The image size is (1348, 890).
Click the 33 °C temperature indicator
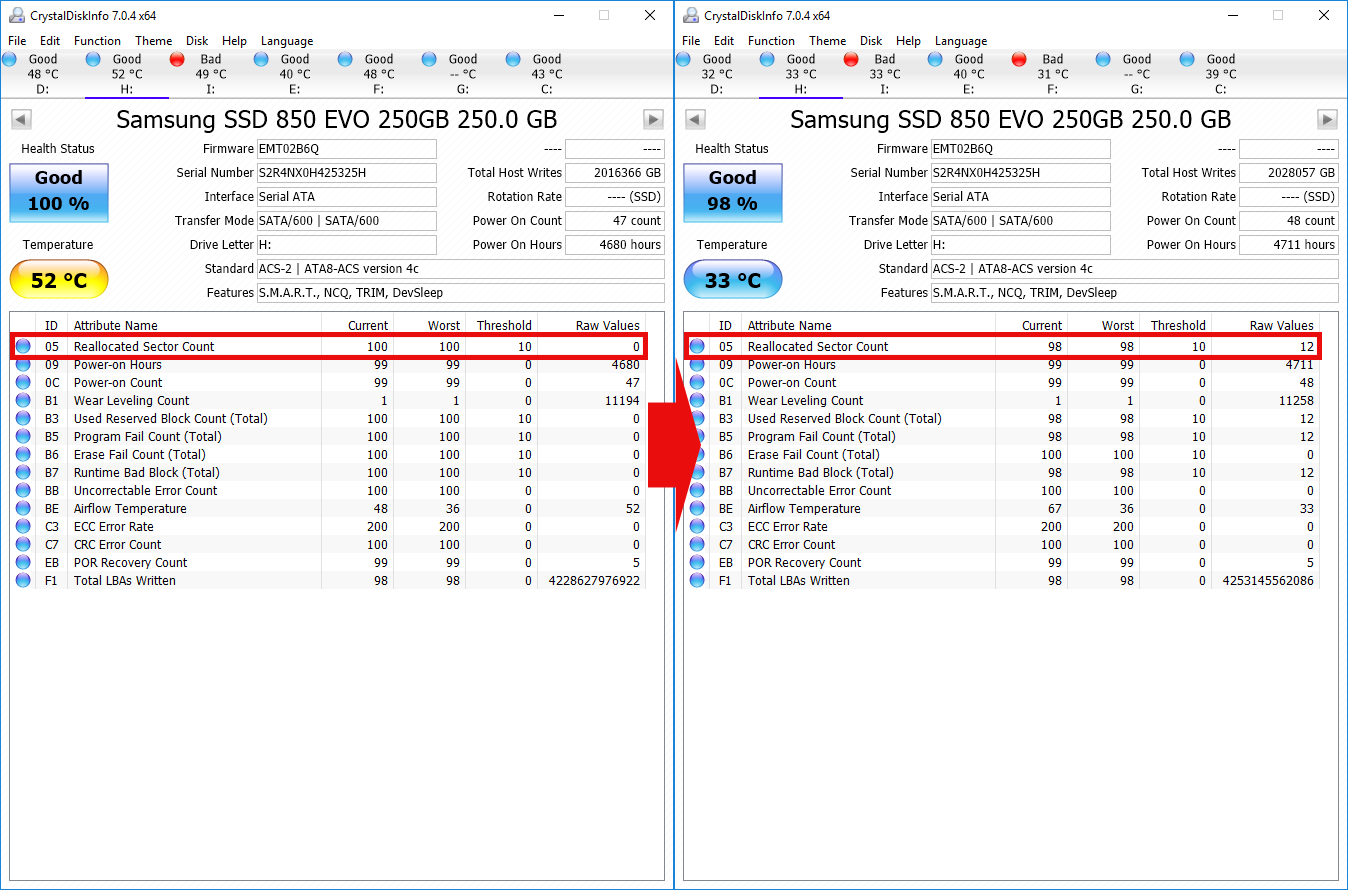tap(733, 280)
